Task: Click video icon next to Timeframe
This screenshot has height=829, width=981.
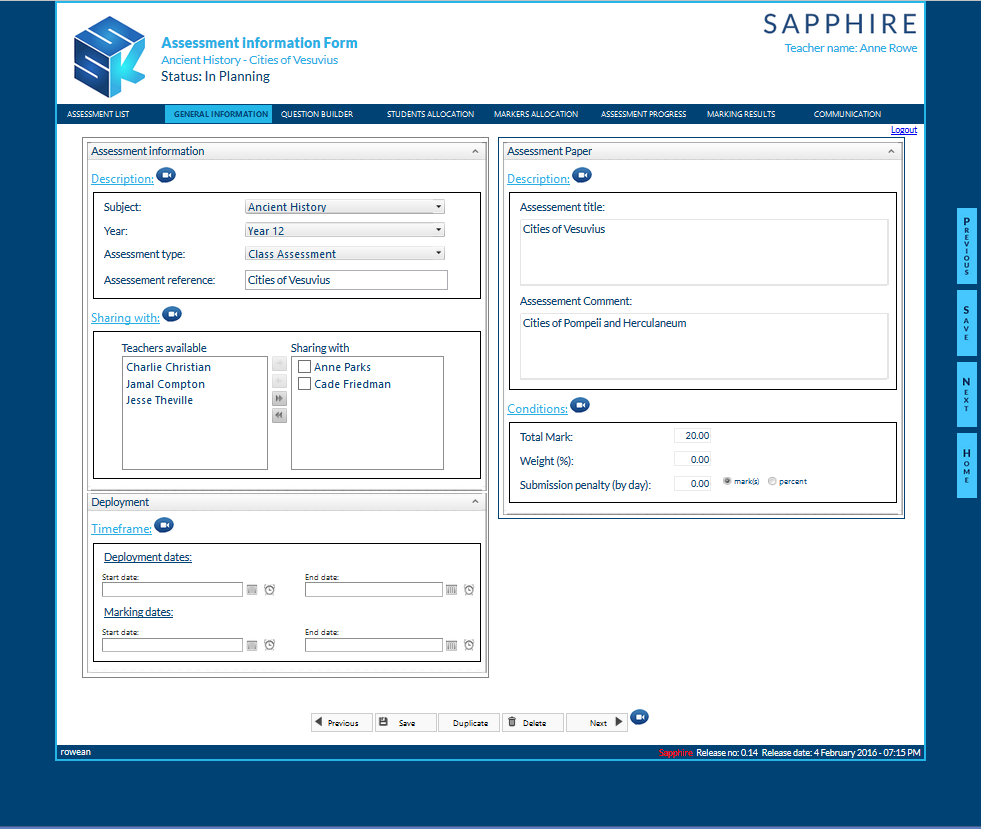Action: pos(164,526)
